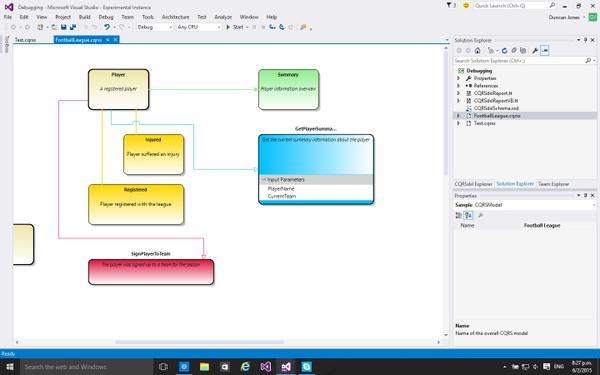This screenshot has width=600, height=375.
Task: Expand the CQRSdslReport.tt node
Action: (x=458, y=93)
